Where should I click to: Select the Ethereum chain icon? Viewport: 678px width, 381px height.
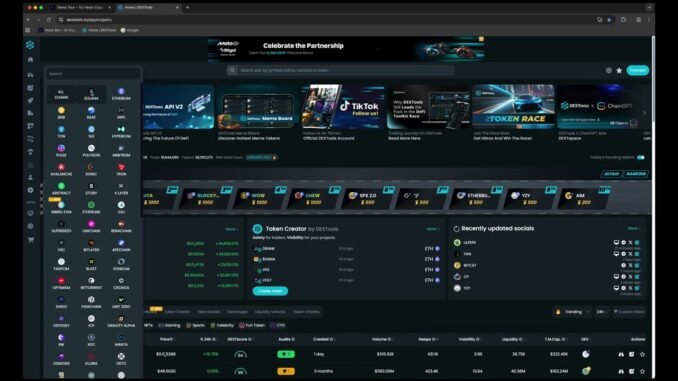point(121,91)
